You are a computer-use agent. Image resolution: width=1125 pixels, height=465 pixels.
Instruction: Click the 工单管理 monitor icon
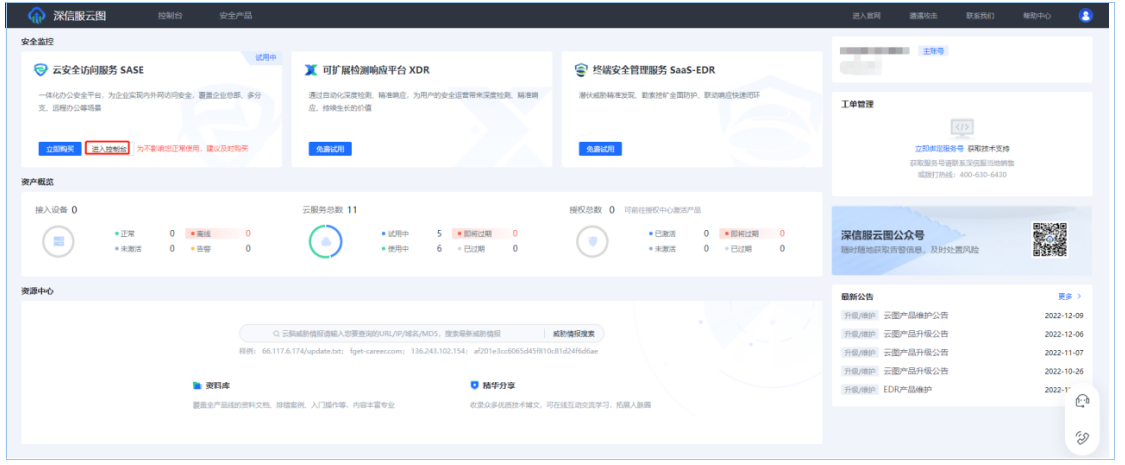[x=961, y=127]
